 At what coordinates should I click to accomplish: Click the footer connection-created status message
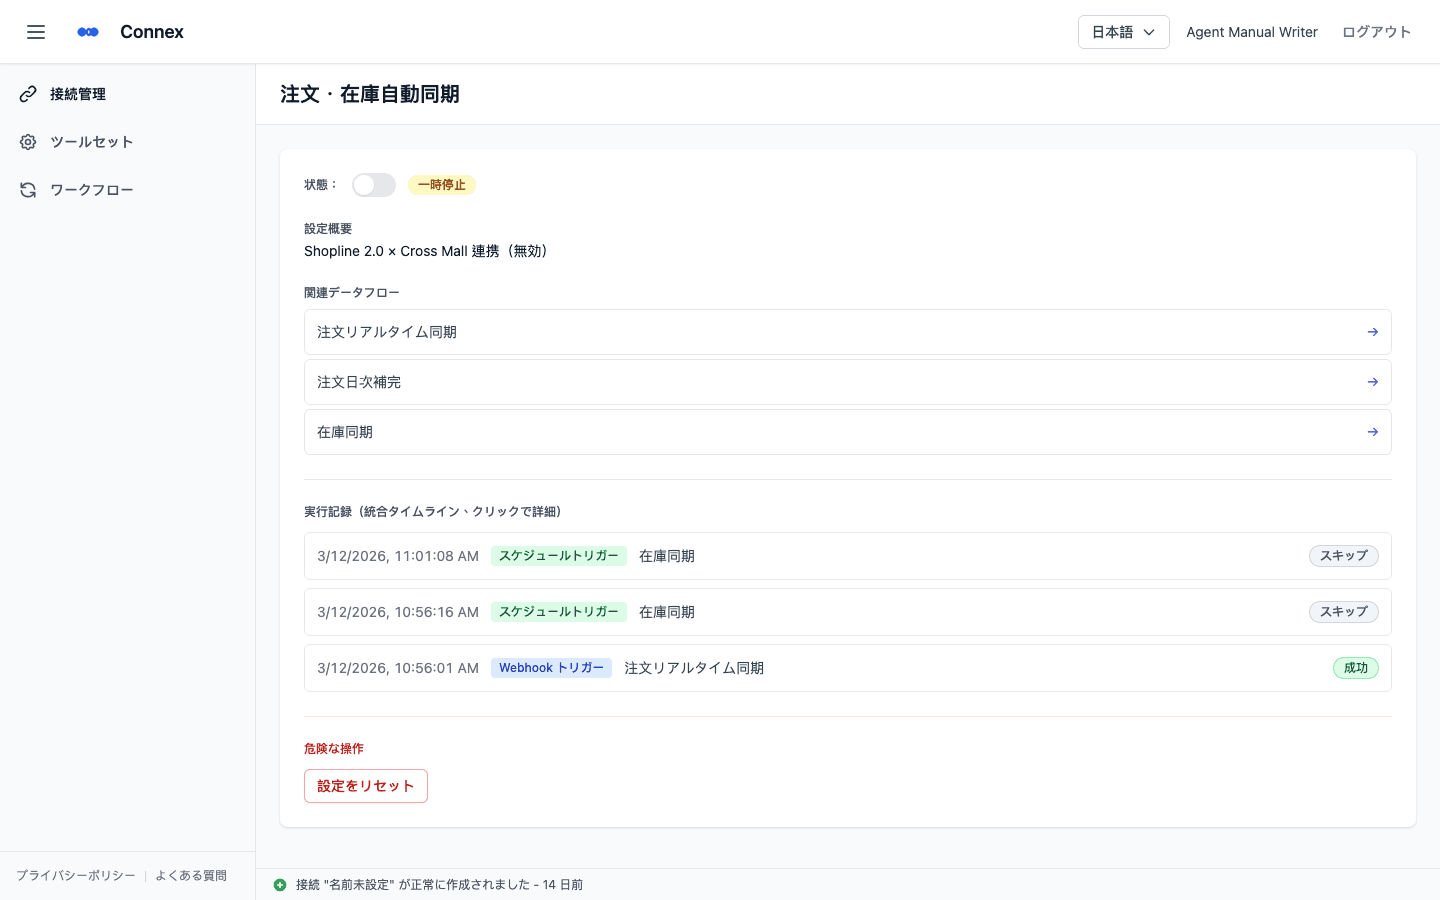440,885
